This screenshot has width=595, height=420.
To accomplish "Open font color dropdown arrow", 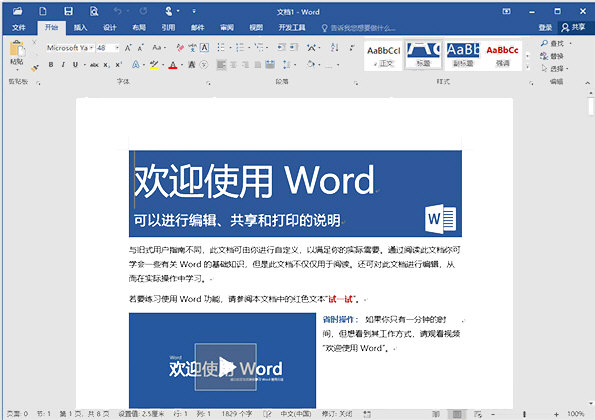I will click(181, 65).
